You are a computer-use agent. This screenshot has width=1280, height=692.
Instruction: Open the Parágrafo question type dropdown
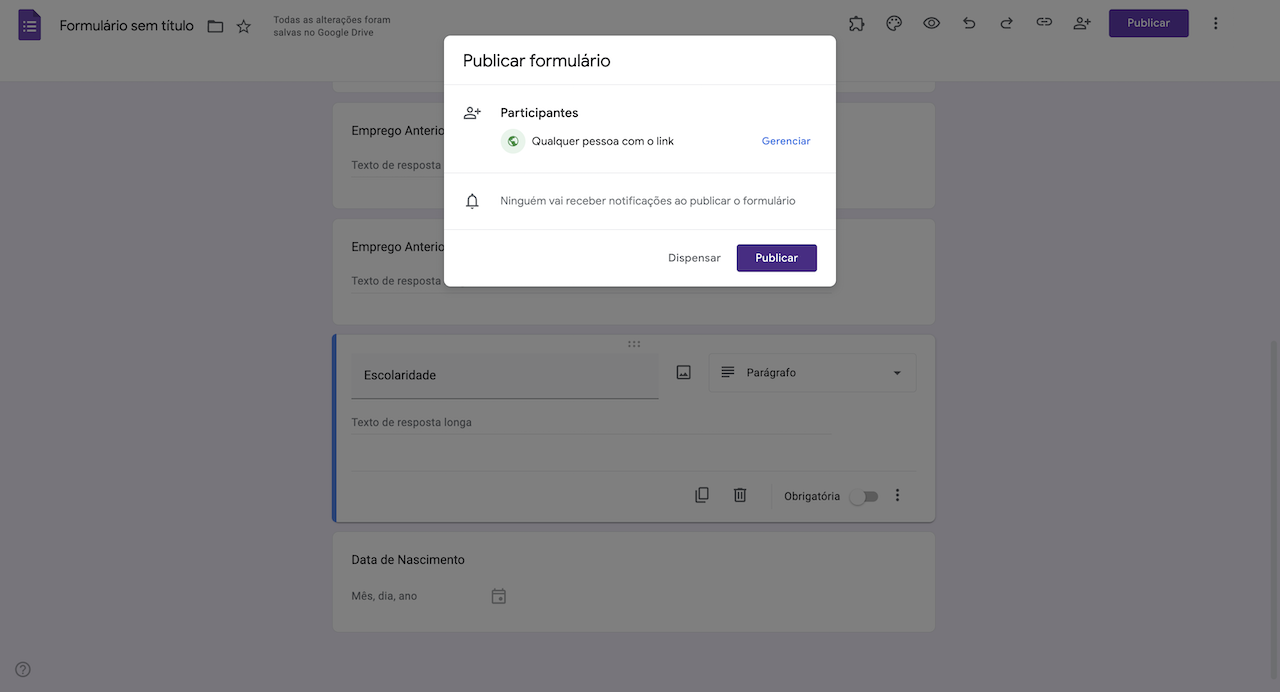(x=811, y=373)
